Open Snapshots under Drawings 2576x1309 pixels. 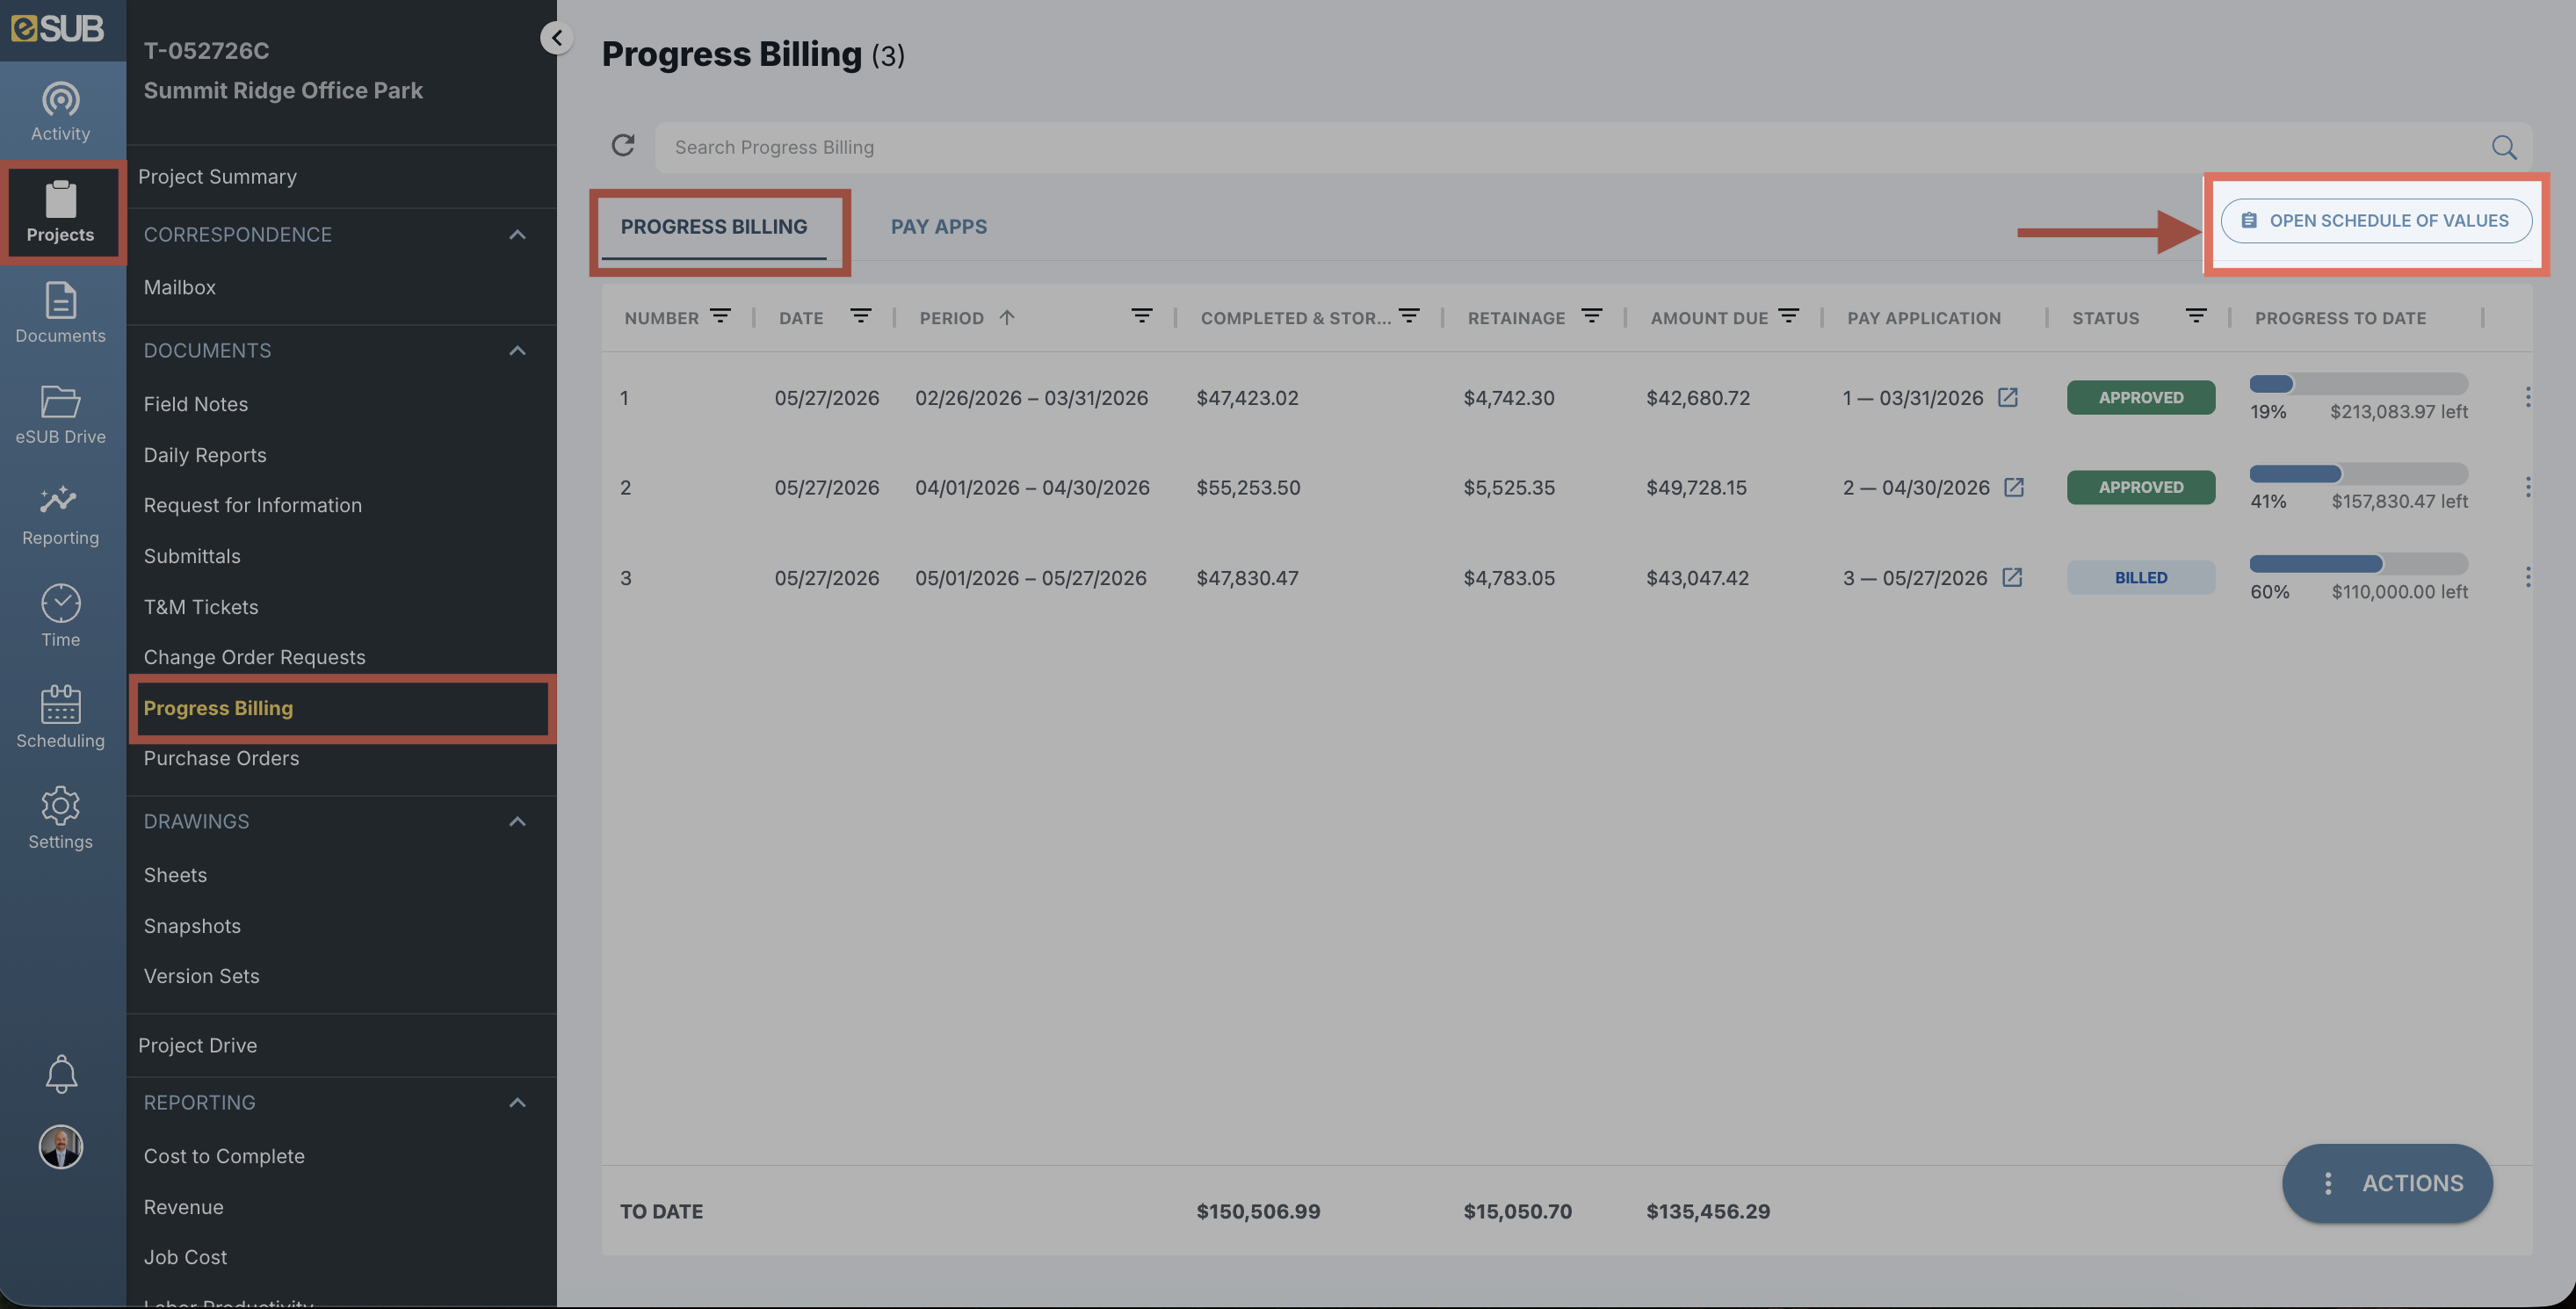click(192, 926)
